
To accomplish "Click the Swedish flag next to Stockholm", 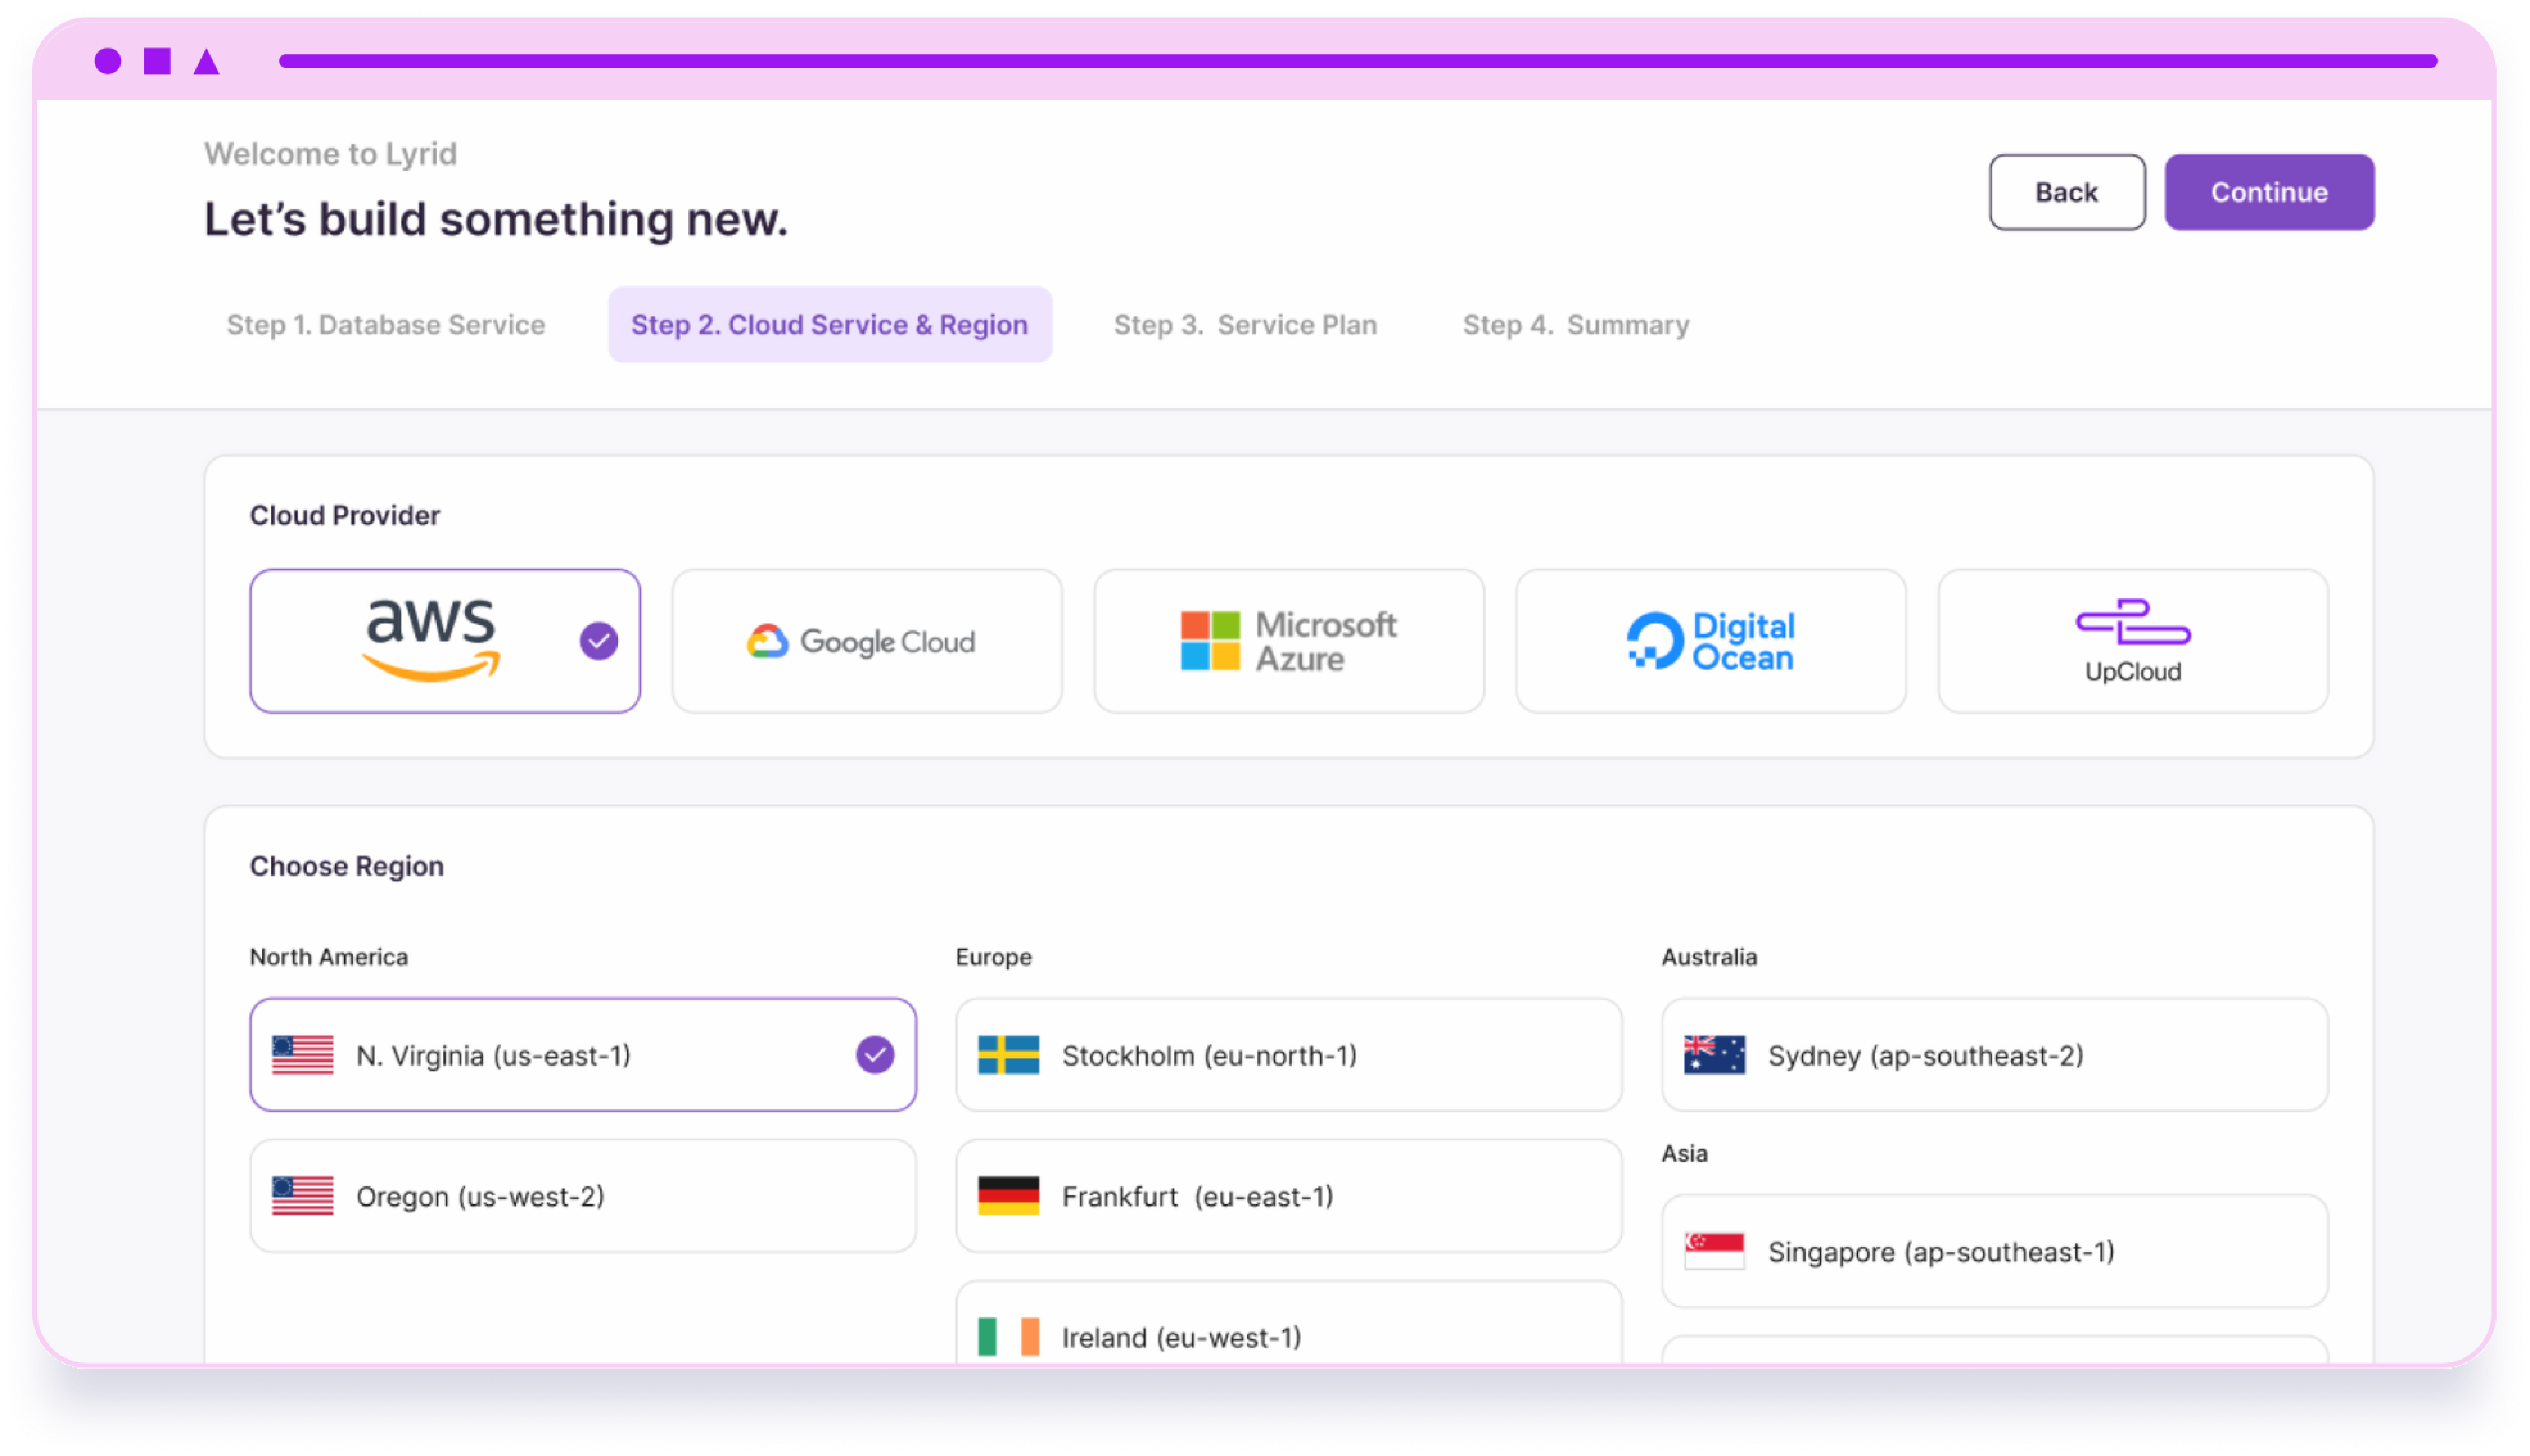I will 1009,1055.
